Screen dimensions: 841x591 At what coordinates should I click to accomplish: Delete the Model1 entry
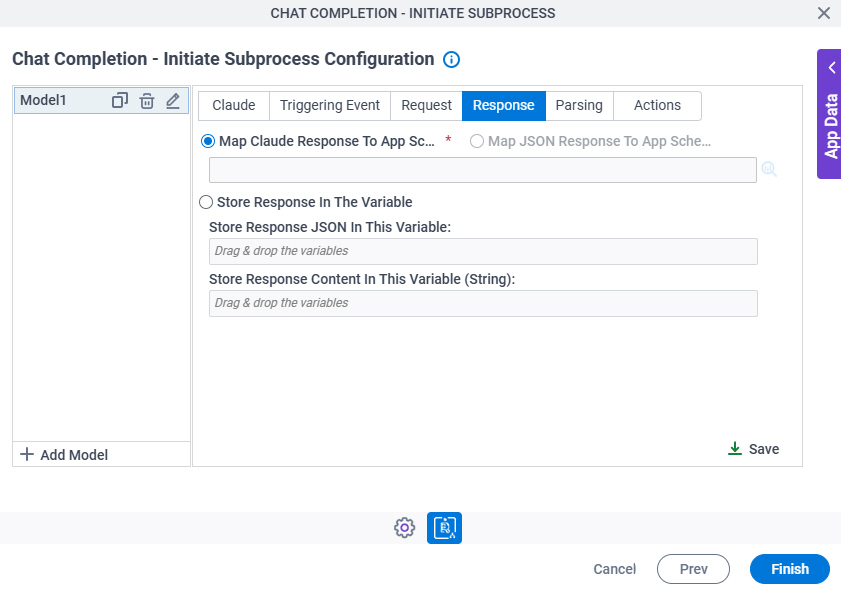147,101
